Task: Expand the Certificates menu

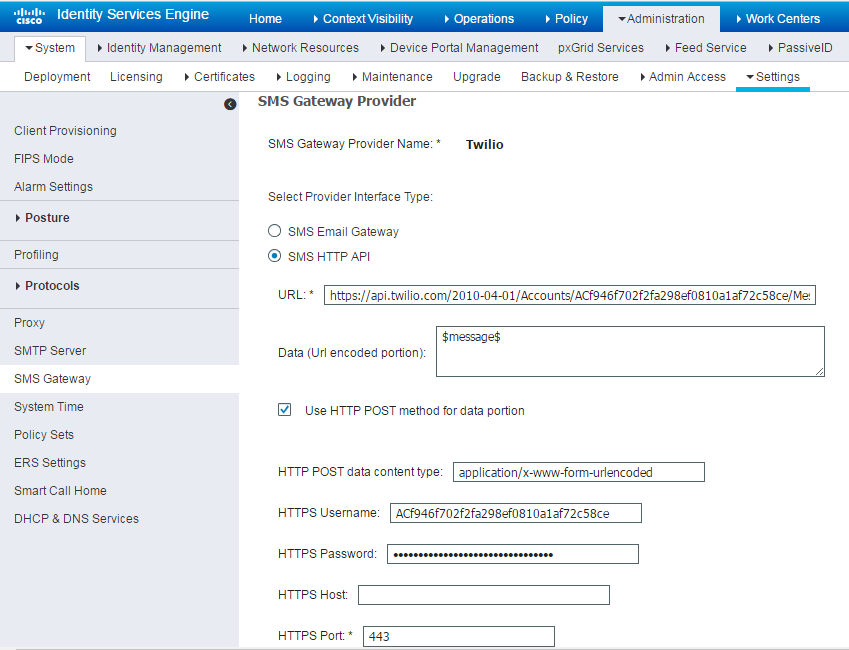Action: click(x=219, y=76)
